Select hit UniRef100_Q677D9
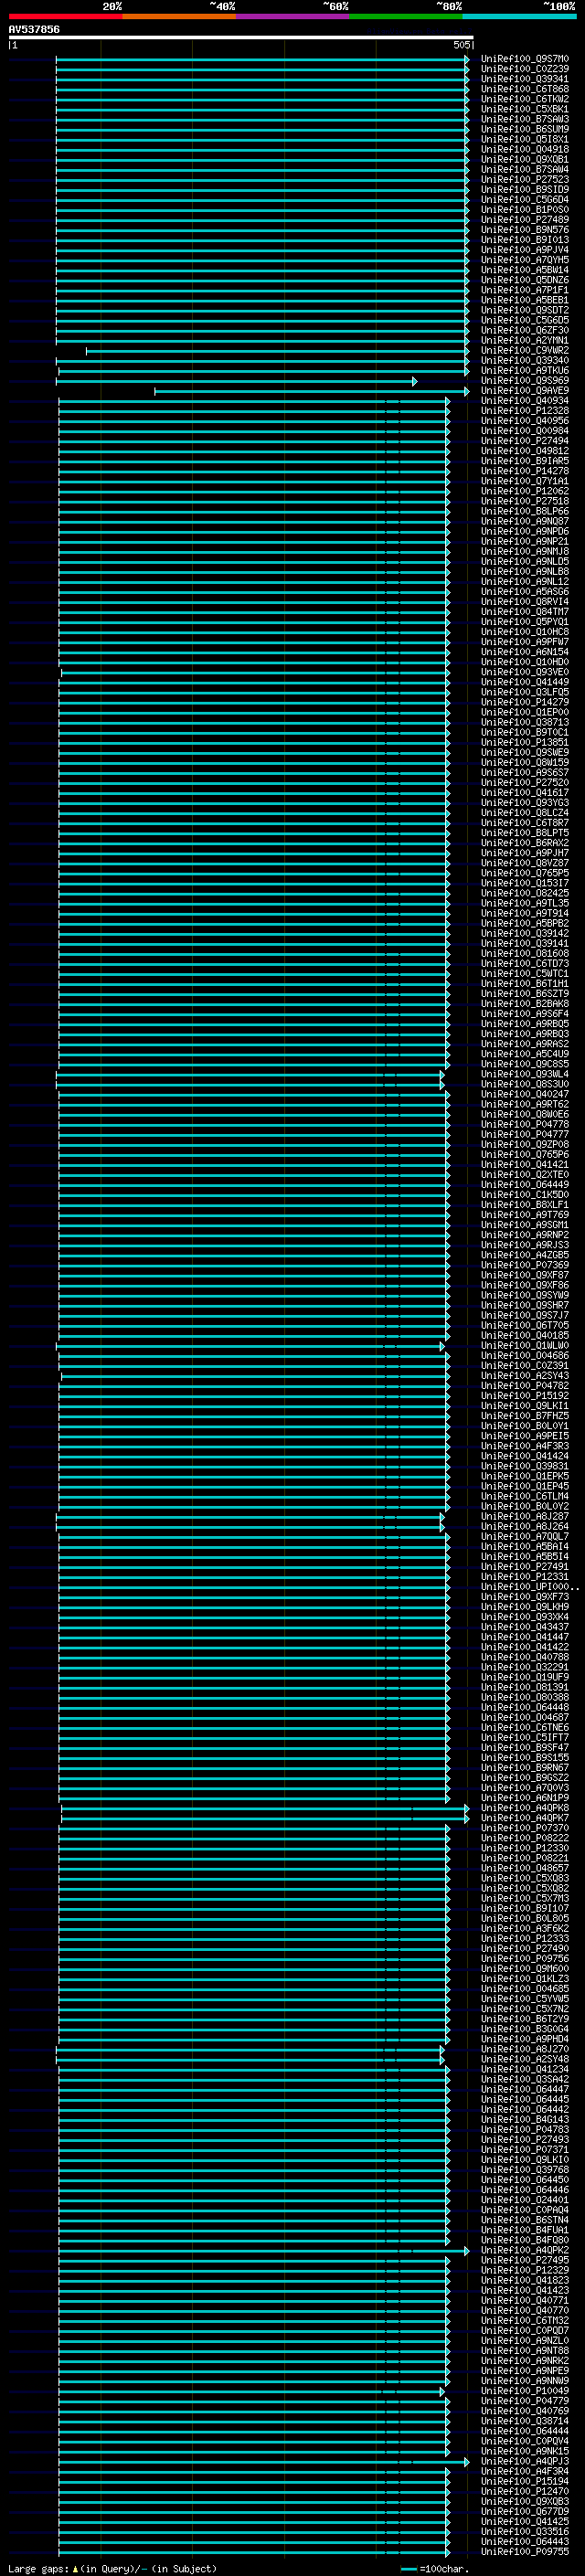The width and height of the screenshot is (585, 2576). coord(524,2511)
